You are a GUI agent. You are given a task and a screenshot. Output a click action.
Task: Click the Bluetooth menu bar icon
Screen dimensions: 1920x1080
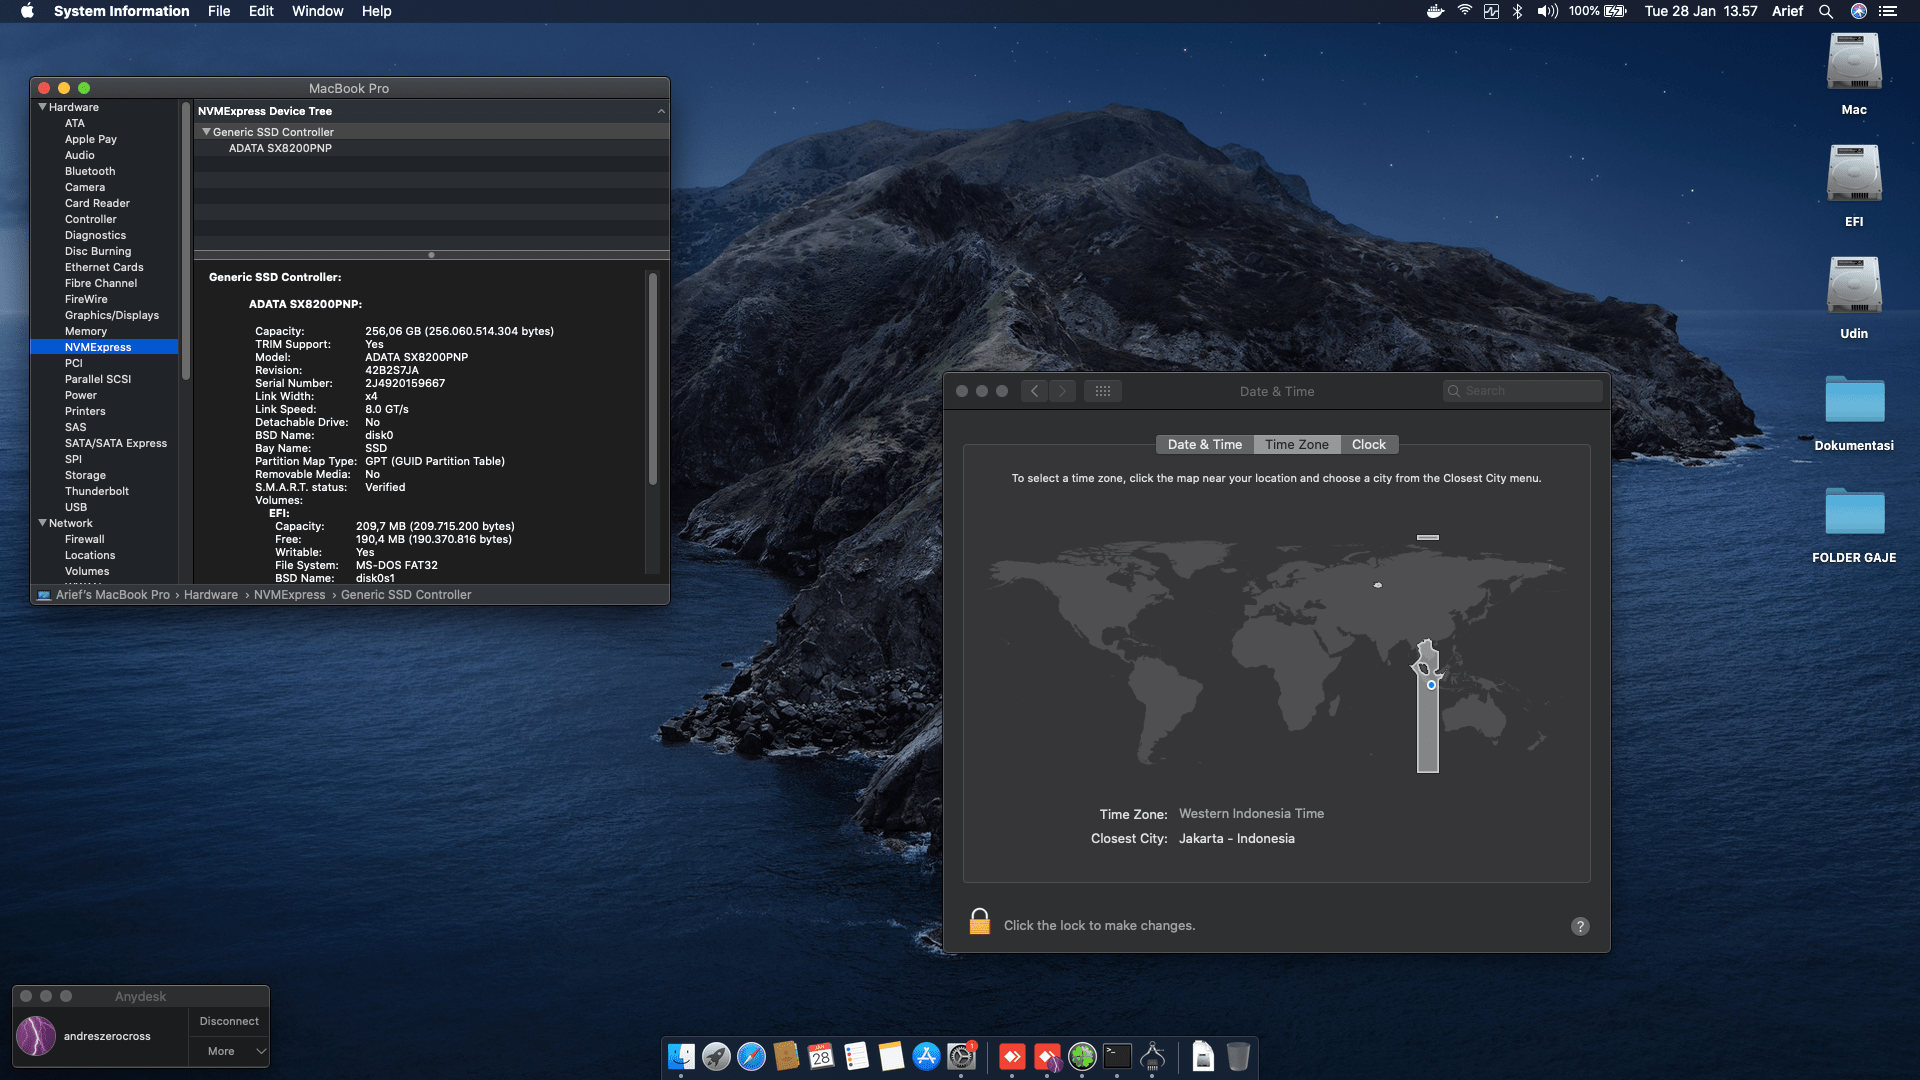coord(1517,11)
